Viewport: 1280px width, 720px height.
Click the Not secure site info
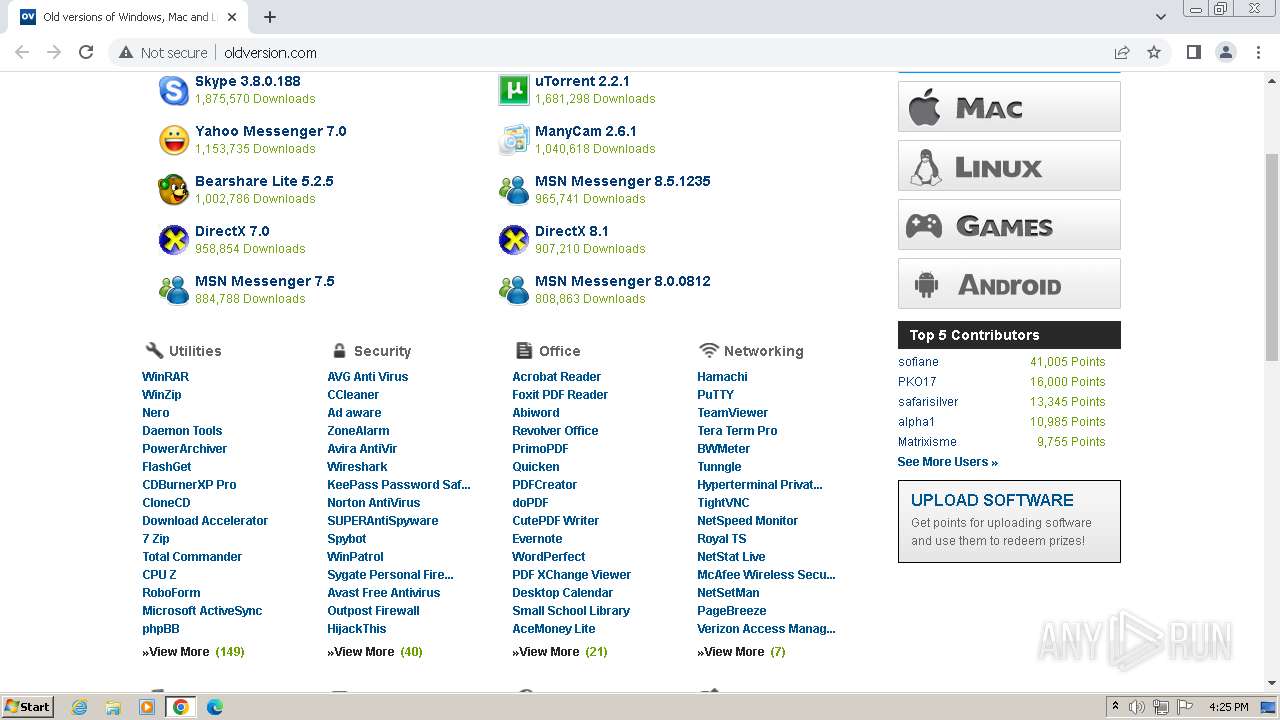pos(163,52)
